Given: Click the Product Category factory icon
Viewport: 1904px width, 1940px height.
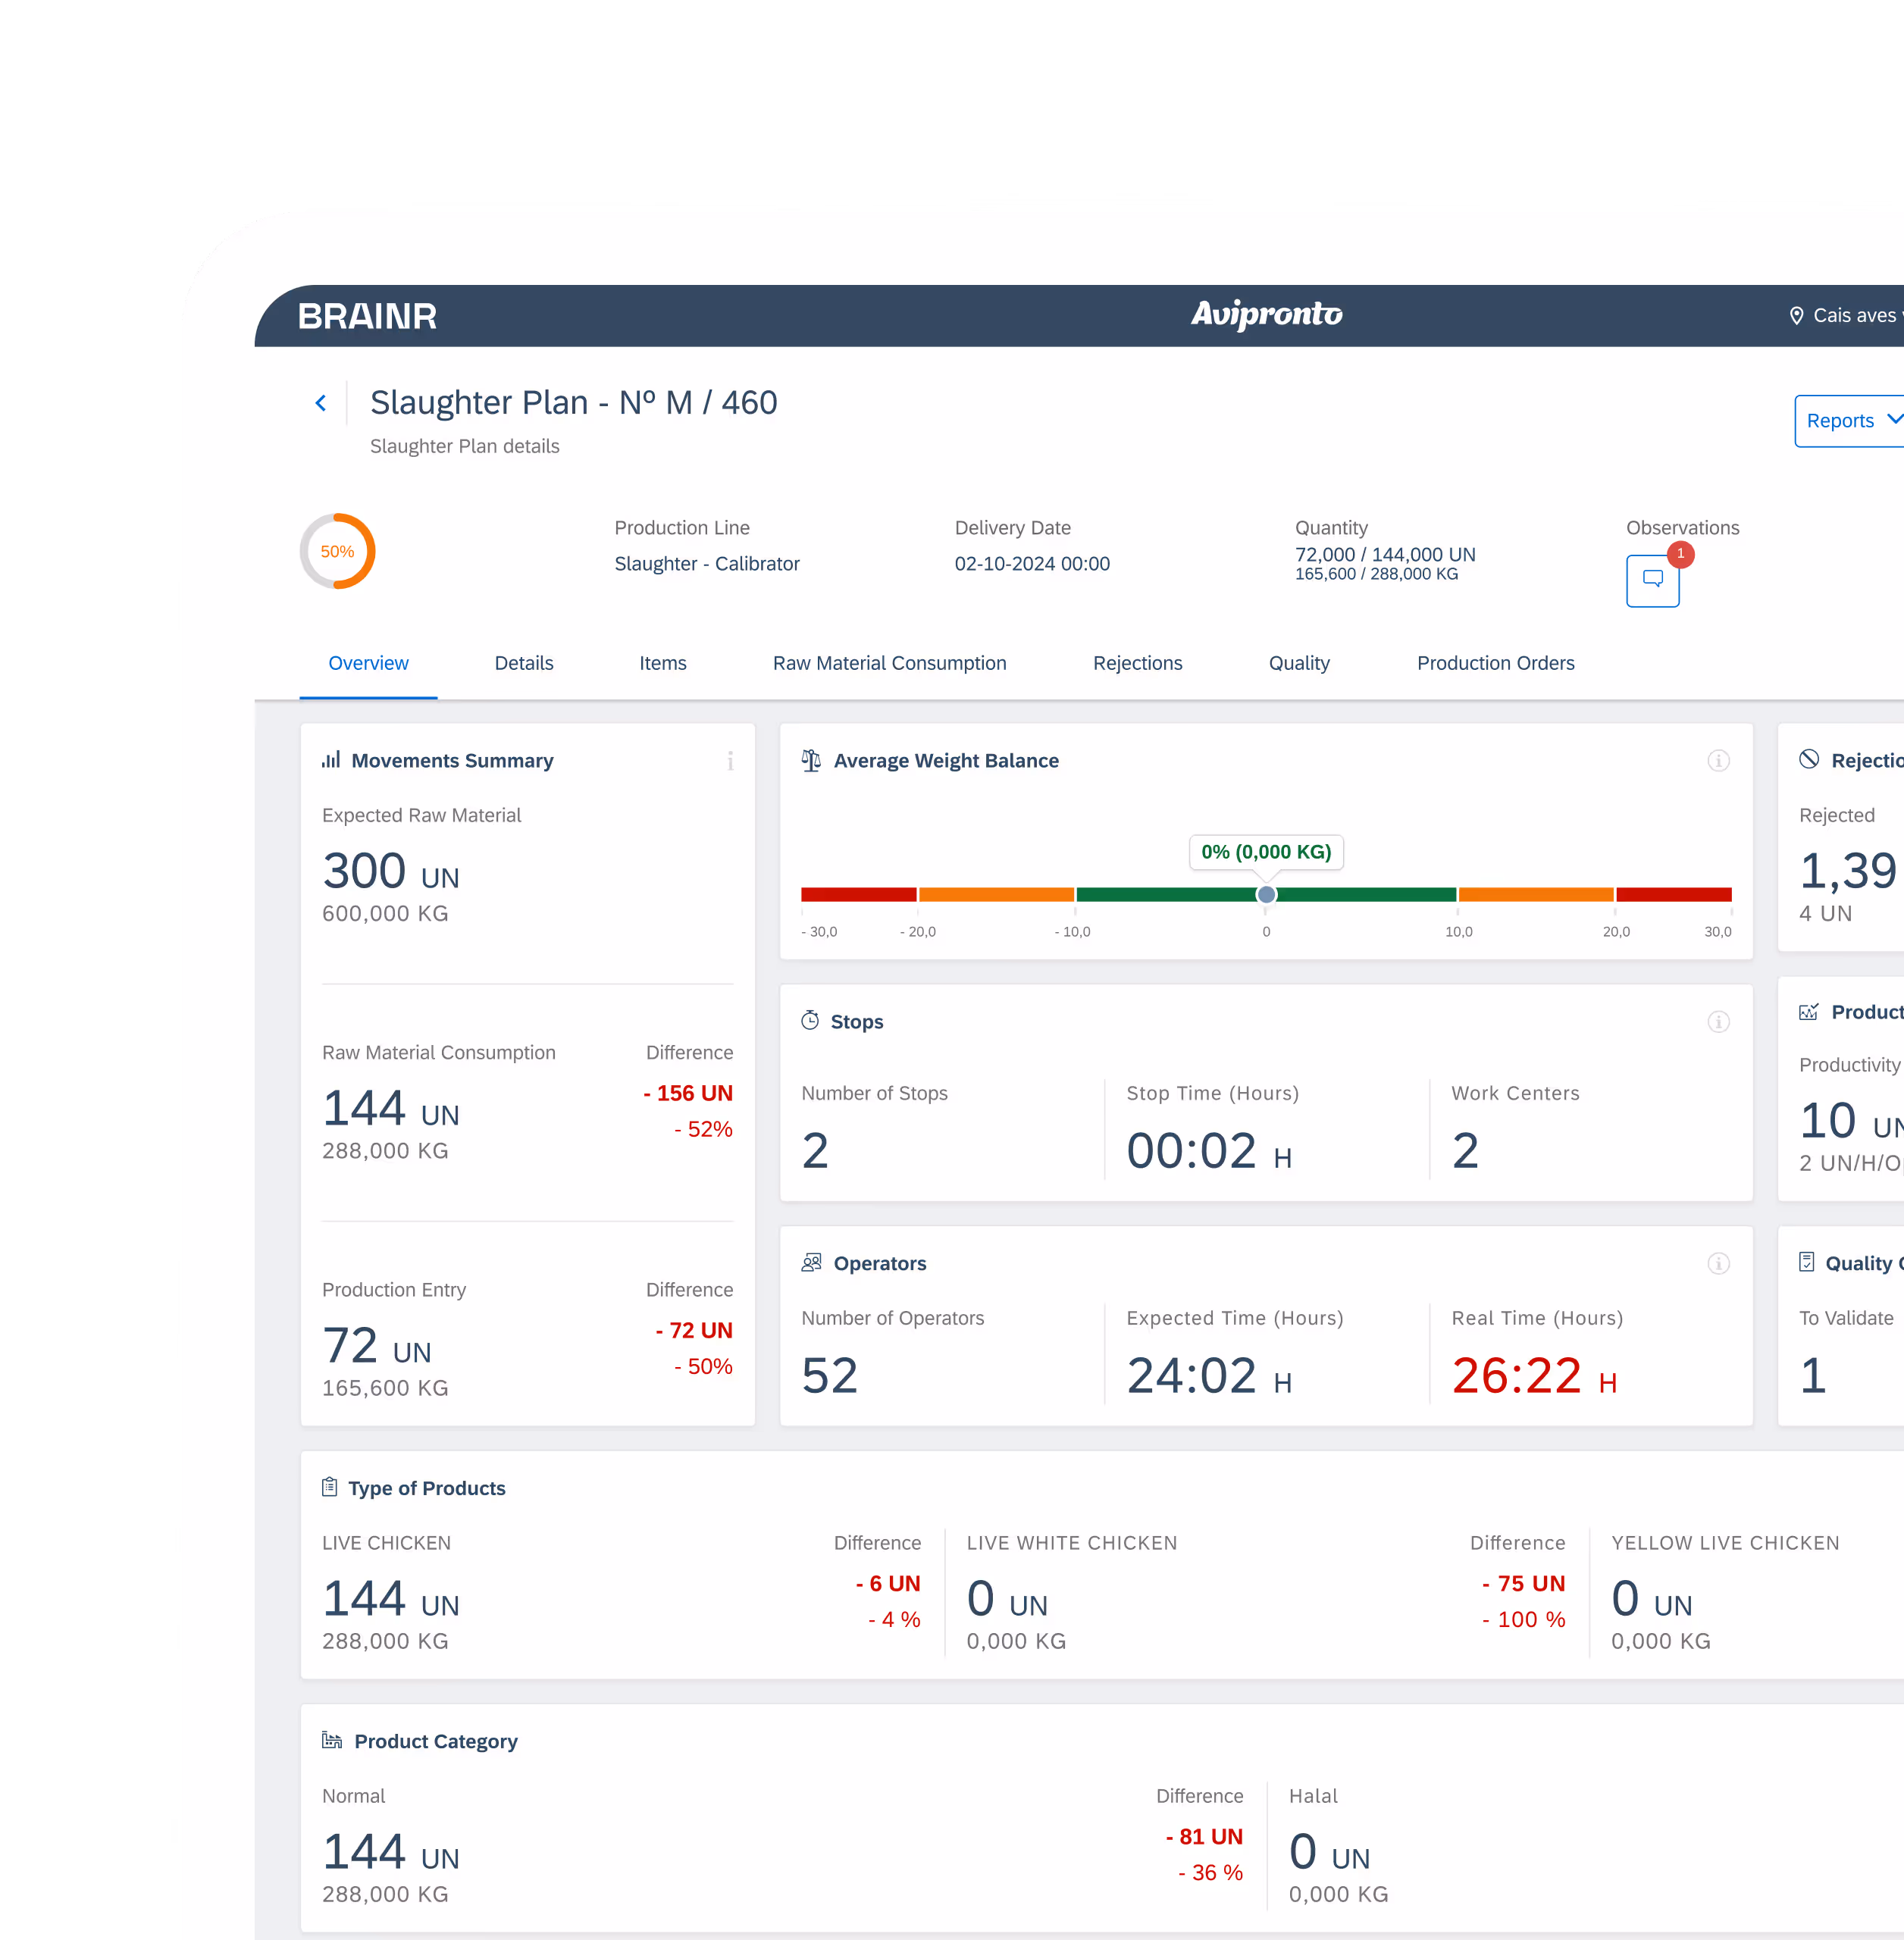Looking at the screenshot, I should pos(332,1740).
